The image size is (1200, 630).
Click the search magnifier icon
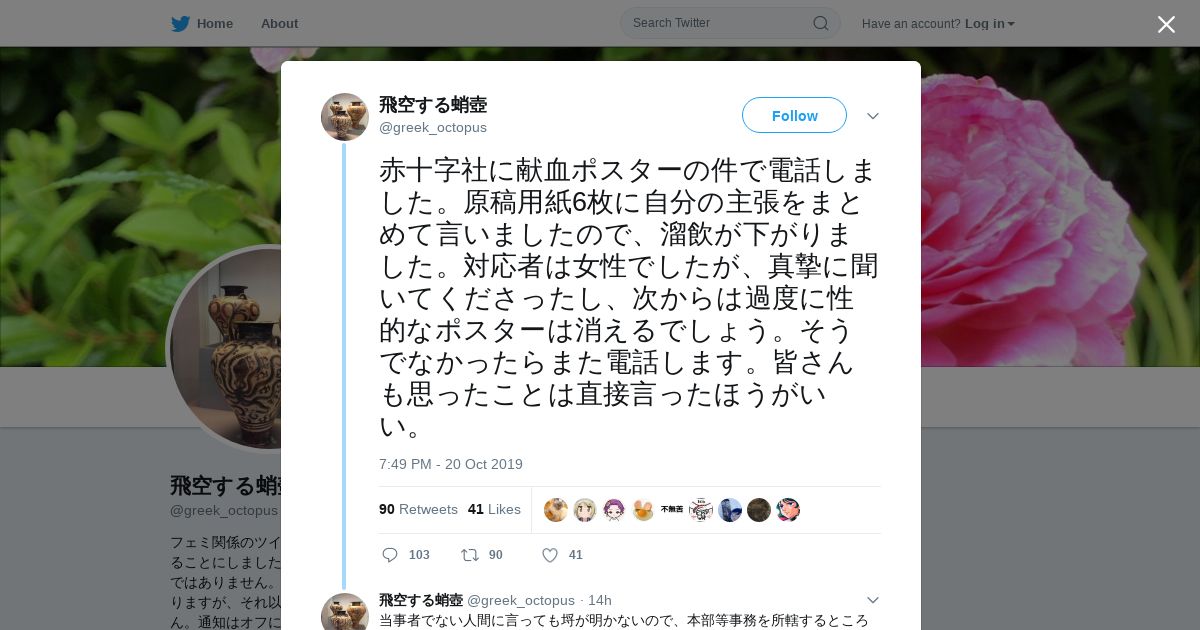[820, 23]
